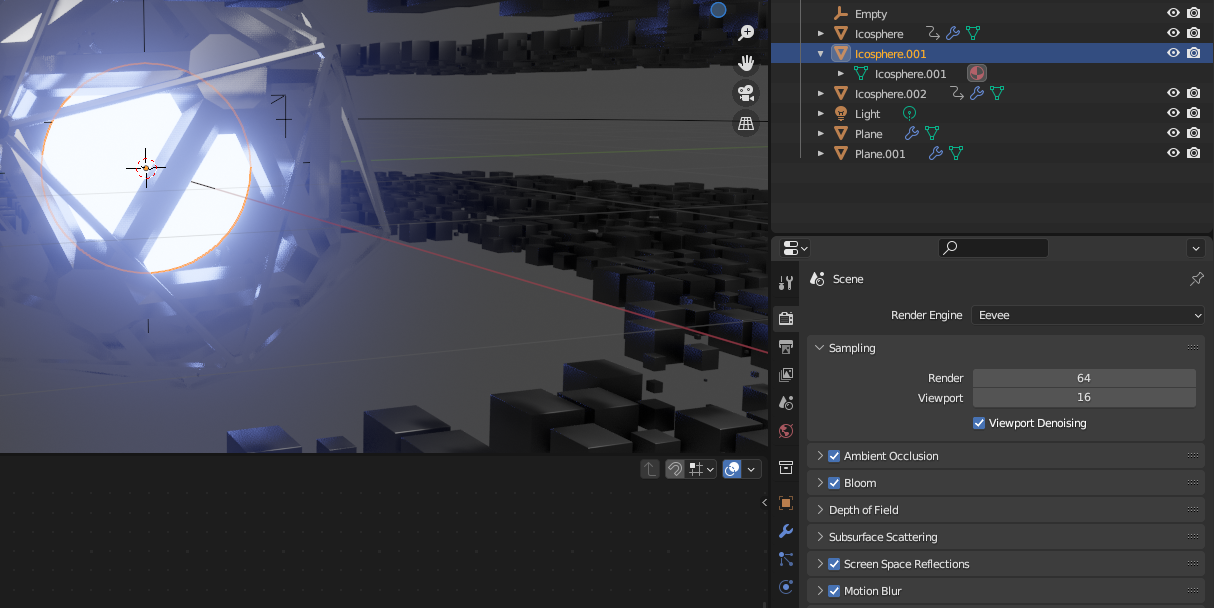
Task: Toggle the camera view gizmo
Action: [x=746, y=93]
